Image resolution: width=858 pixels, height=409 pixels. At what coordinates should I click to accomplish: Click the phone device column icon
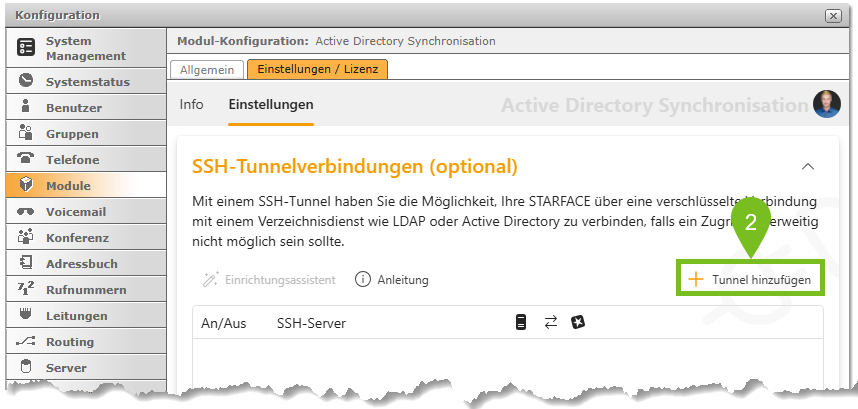pos(521,322)
